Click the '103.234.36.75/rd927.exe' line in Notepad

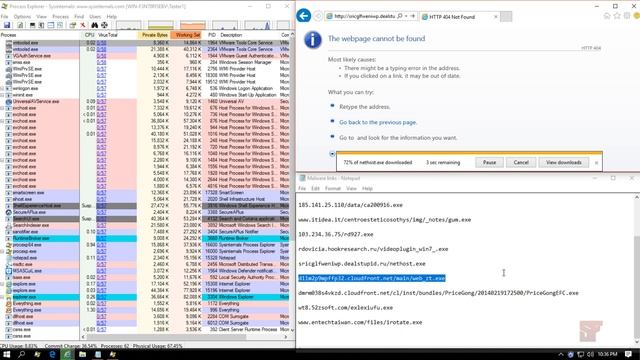(336, 234)
